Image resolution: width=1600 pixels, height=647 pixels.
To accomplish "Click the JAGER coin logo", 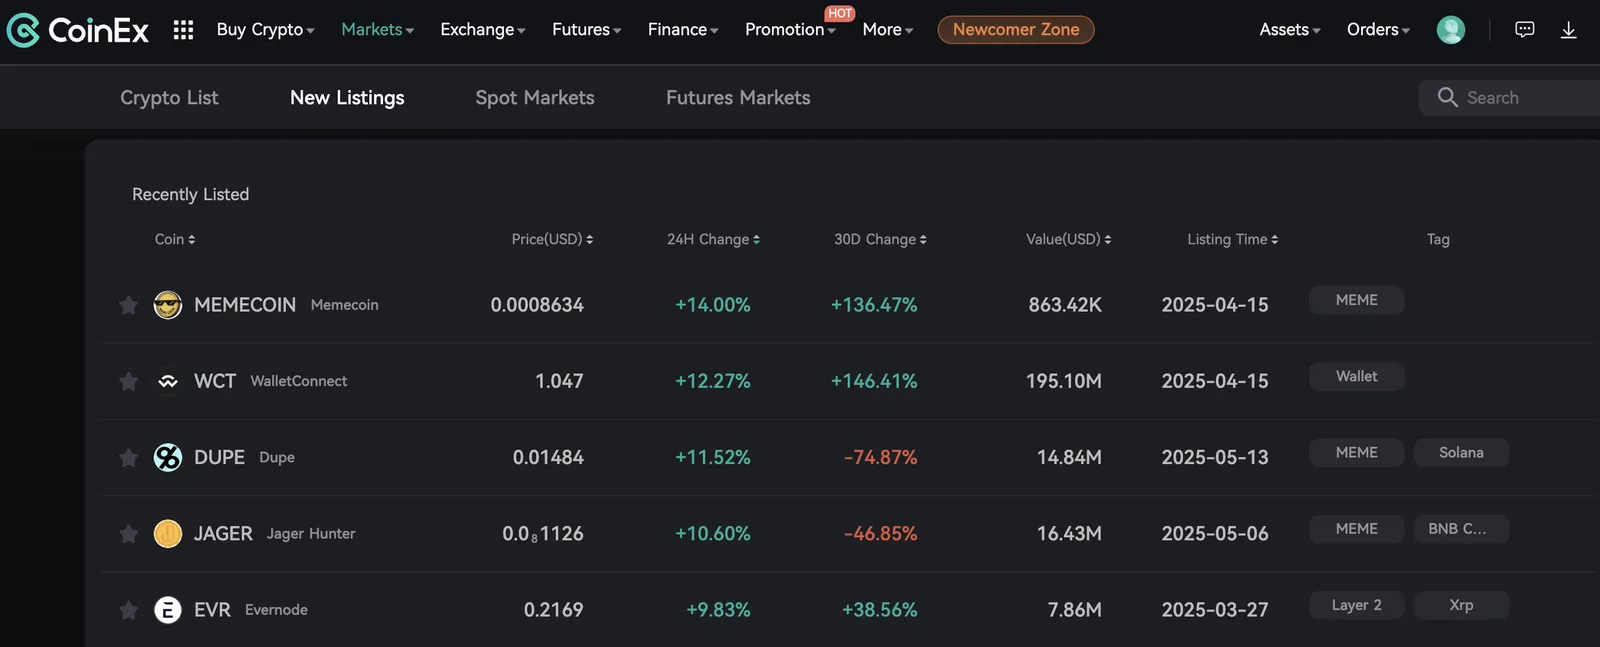I will (168, 533).
